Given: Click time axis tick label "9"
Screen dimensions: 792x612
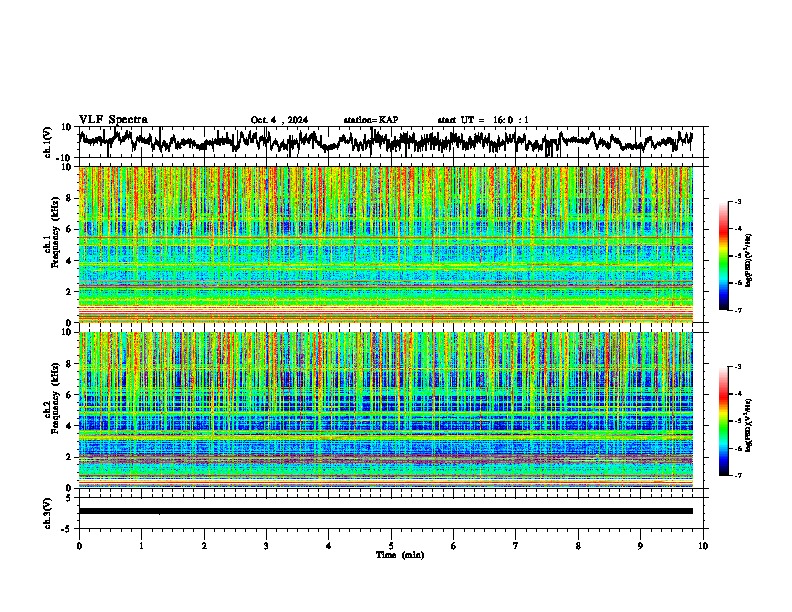Looking at the screenshot, I should (x=640, y=546).
